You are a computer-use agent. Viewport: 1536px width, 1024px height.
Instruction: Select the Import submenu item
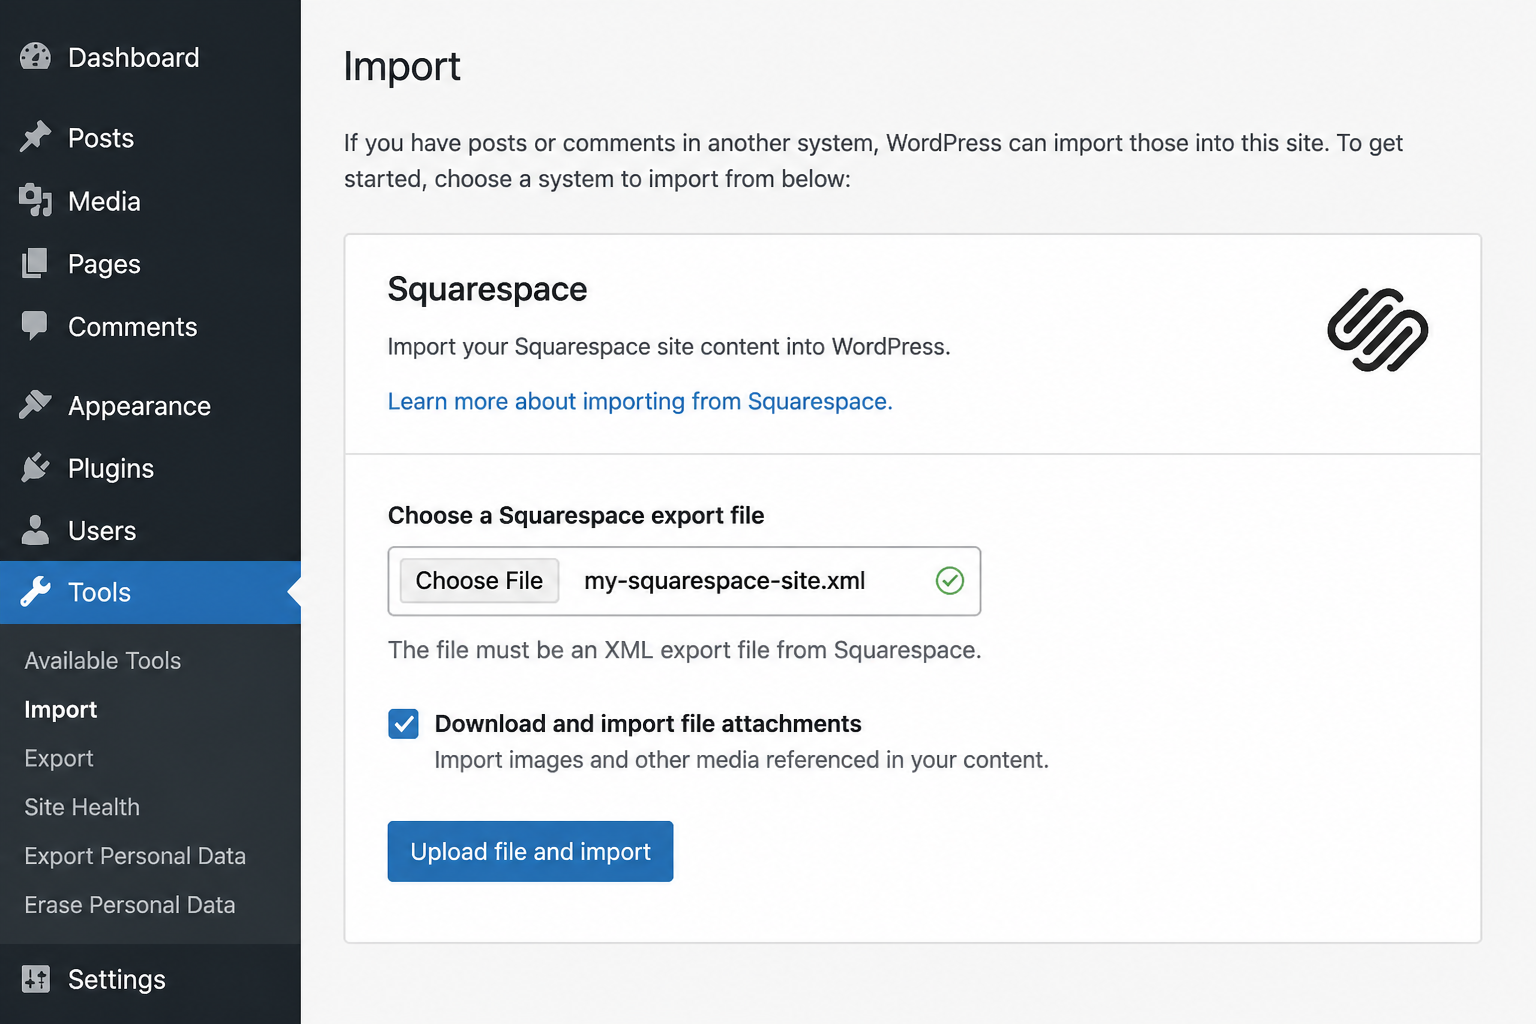tap(61, 710)
